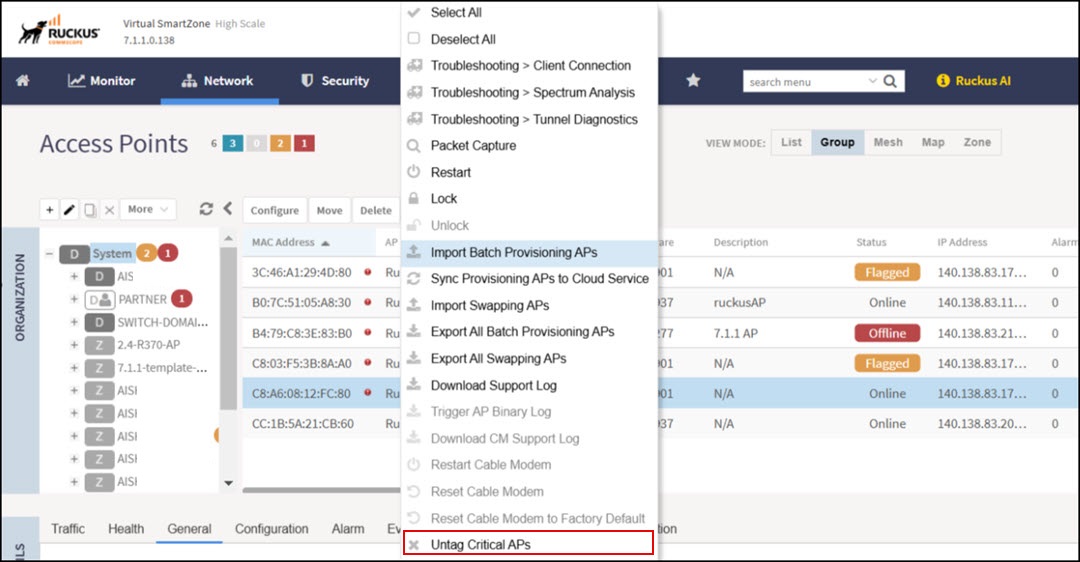
Task: Click the Ruckus logo
Action: point(60,30)
